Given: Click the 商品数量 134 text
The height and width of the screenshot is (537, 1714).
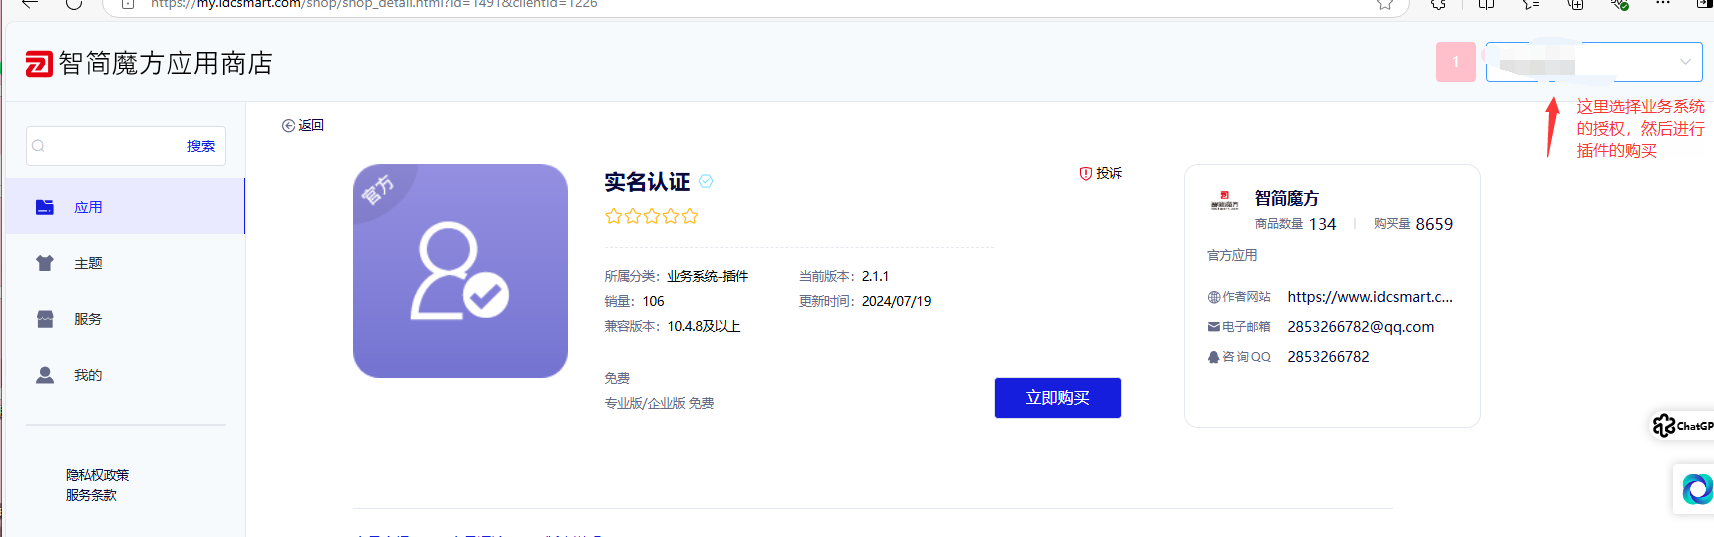Looking at the screenshot, I should coord(1295,224).
